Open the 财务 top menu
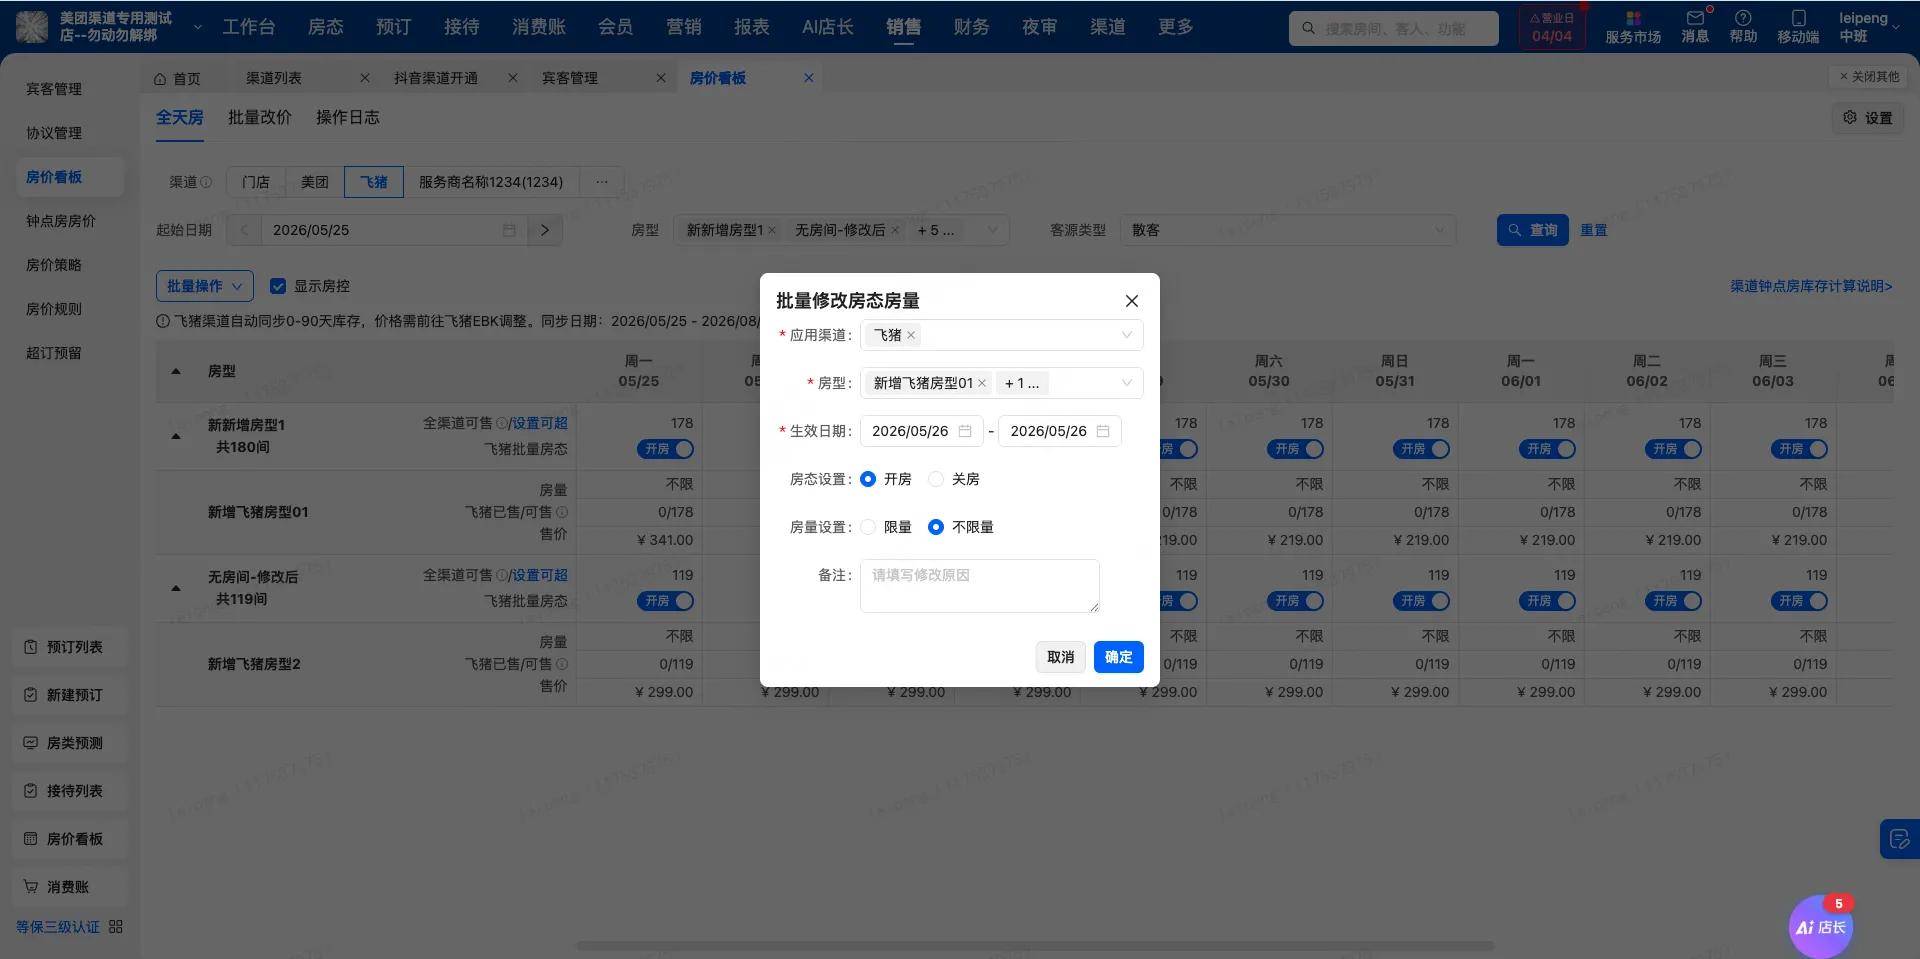 point(971,27)
